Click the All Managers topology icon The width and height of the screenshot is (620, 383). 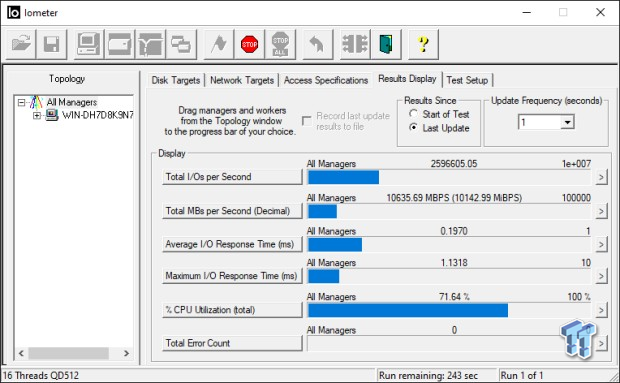coord(36,102)
